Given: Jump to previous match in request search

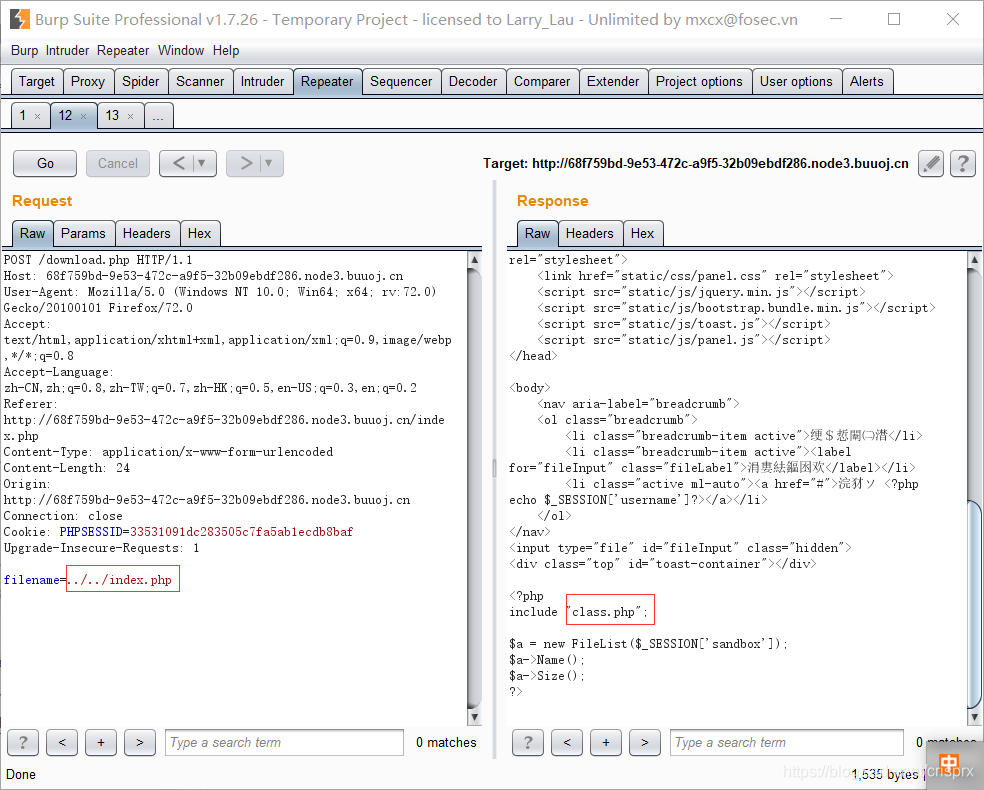Looking at the screenshot, I should [62, 743].
